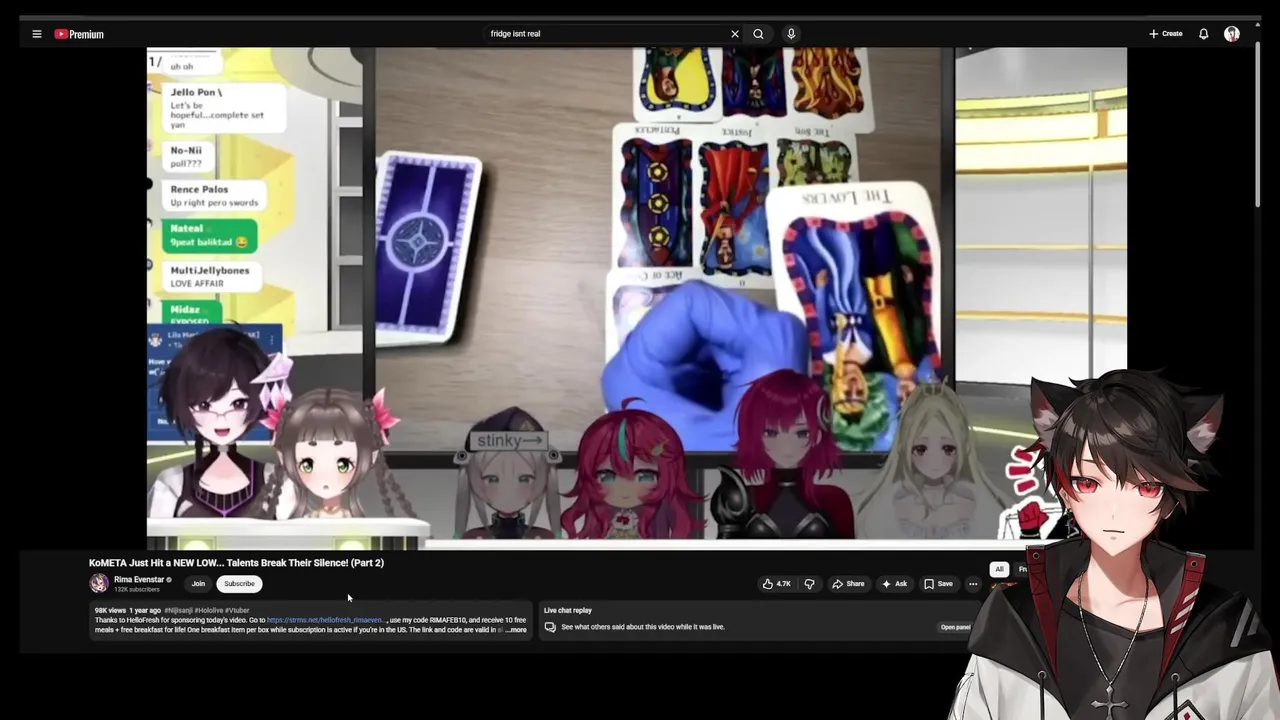
Task: Join the channel membership
Action: click(198, 584)
